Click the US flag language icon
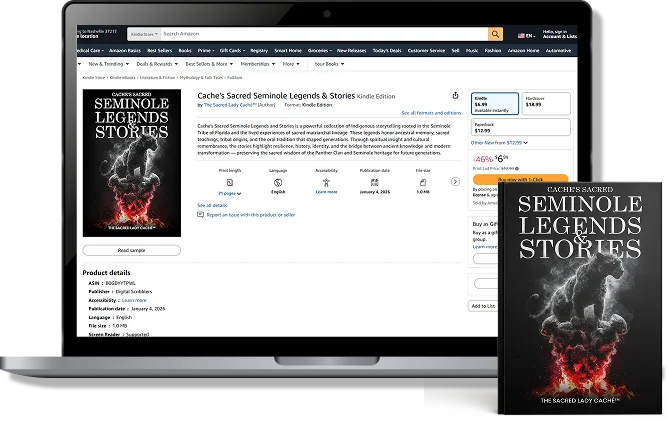 click(x=521, y=36)
